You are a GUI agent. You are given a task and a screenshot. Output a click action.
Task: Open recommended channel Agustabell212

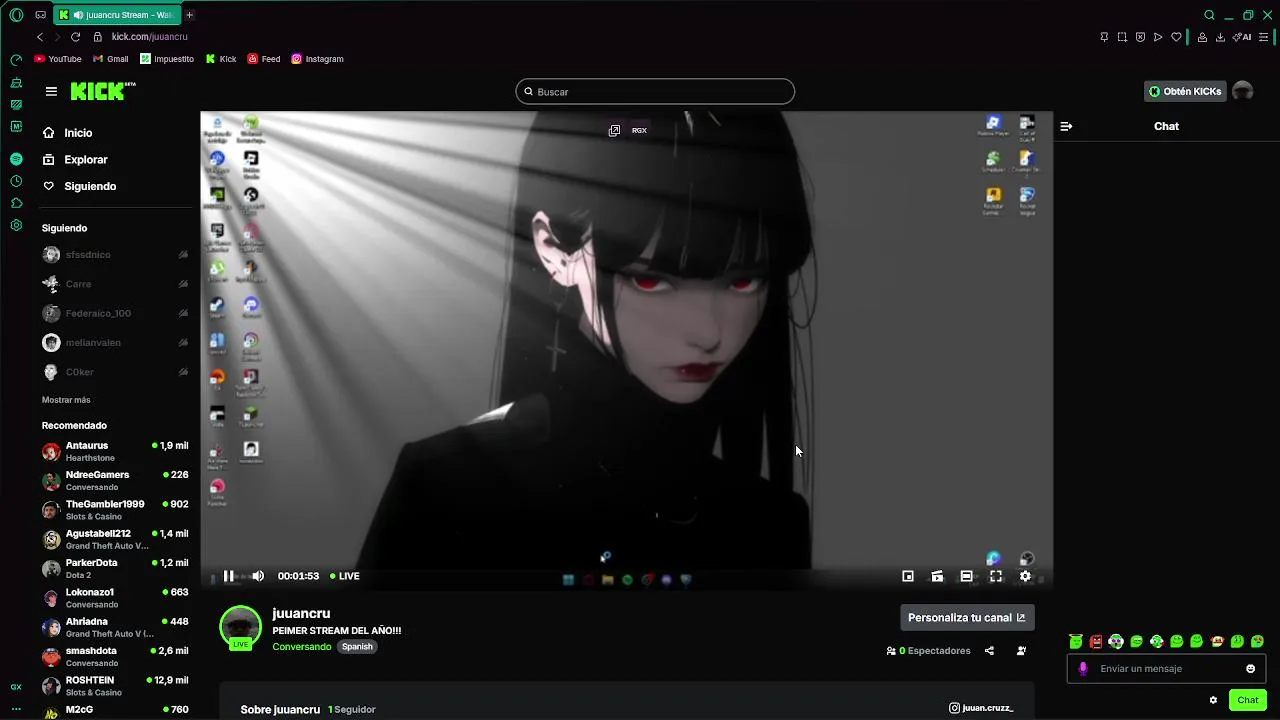(x=115, y=539)
